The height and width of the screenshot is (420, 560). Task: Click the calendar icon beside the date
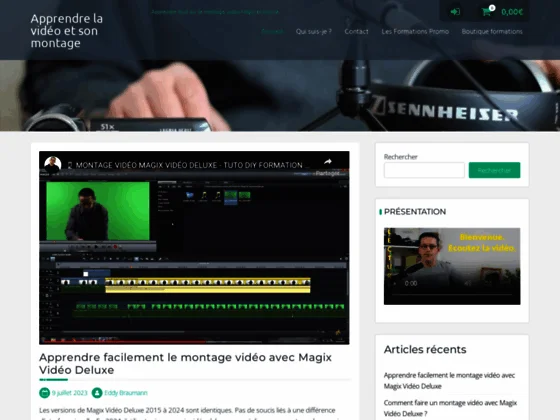pyautogui.click(x=44, y=393)
